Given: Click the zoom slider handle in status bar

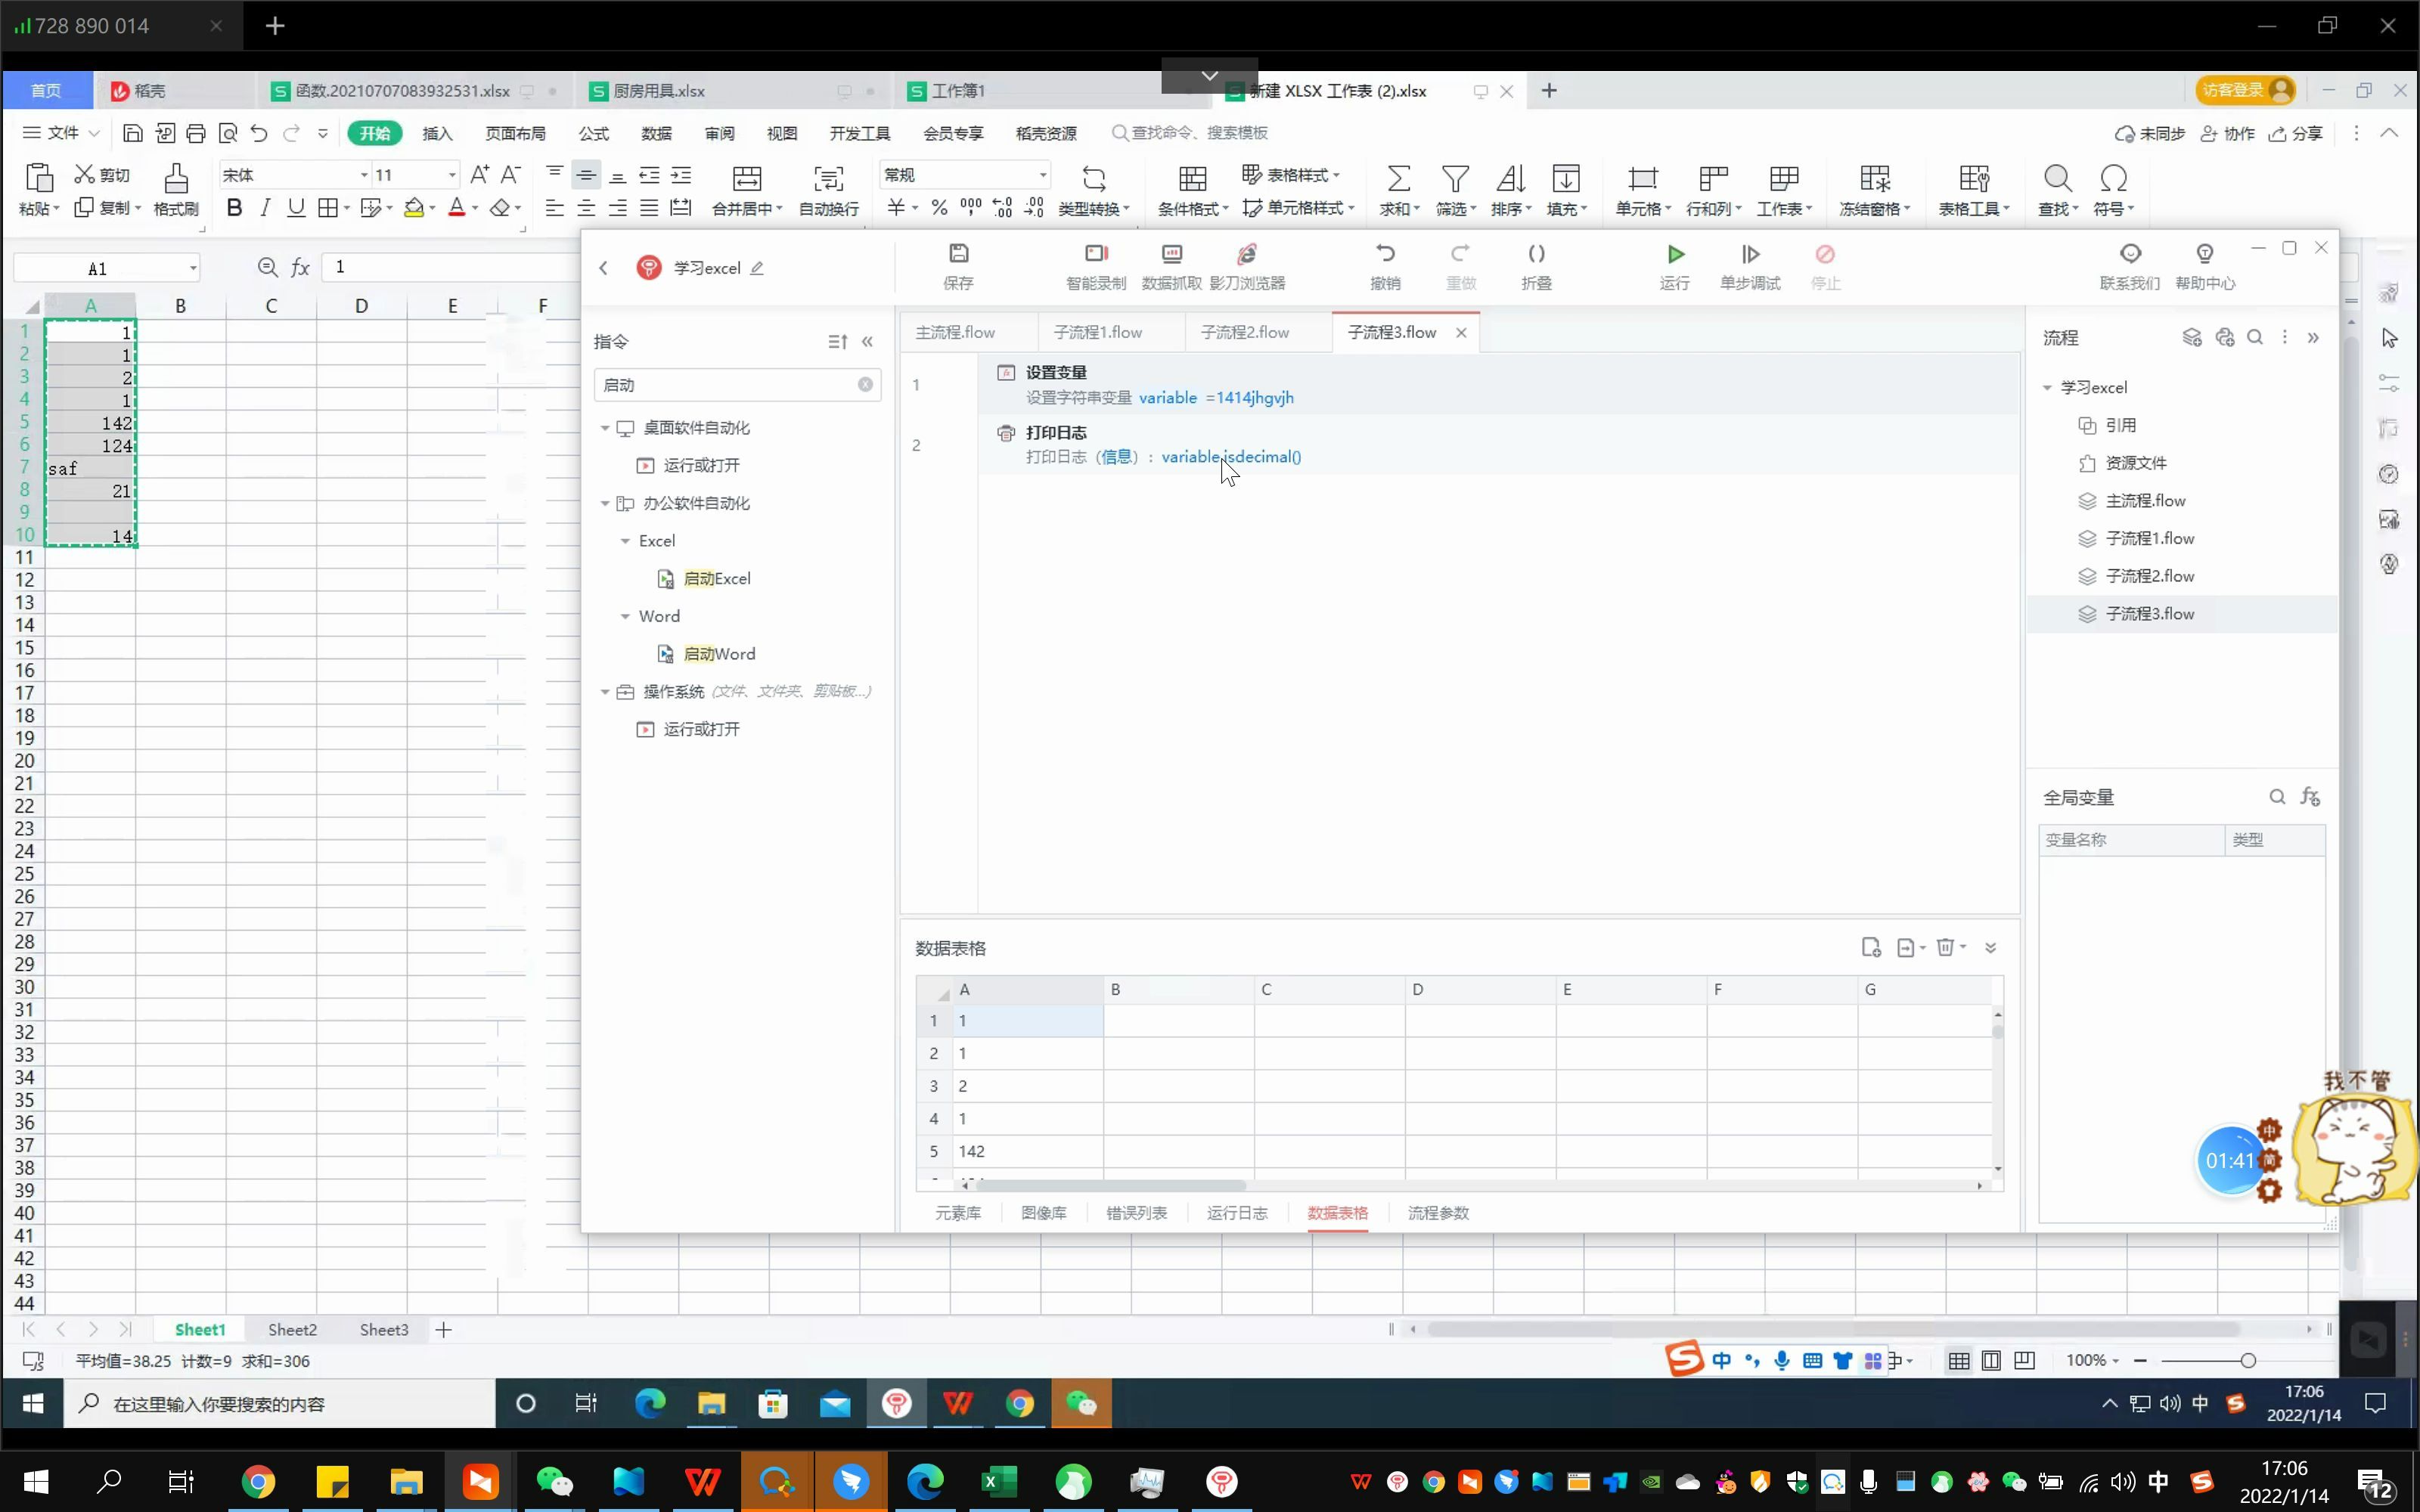Looking at the screenshot, I should tap(2247, 1361).
